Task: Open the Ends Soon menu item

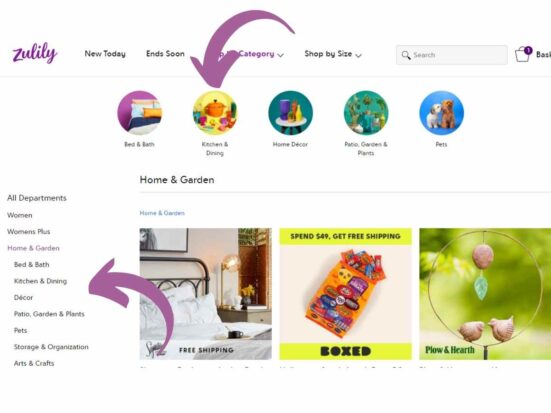Action: tap(165, 54)
